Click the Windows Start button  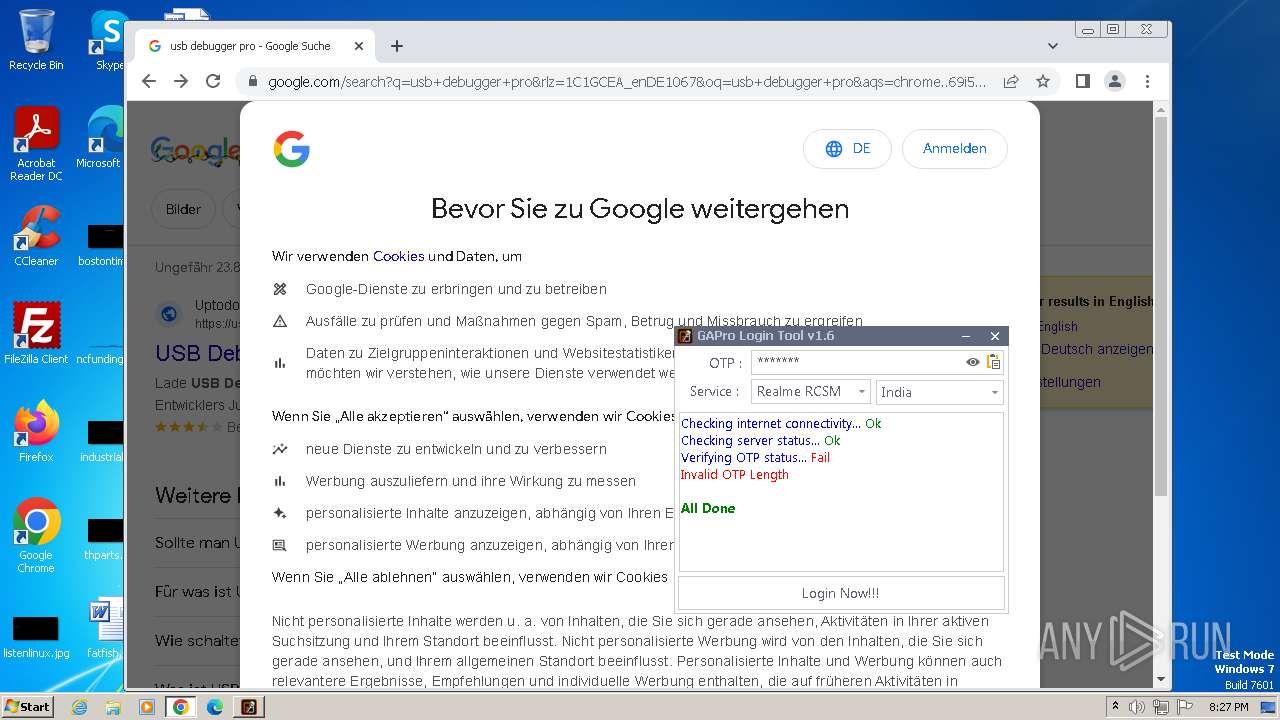coord(28,706)
